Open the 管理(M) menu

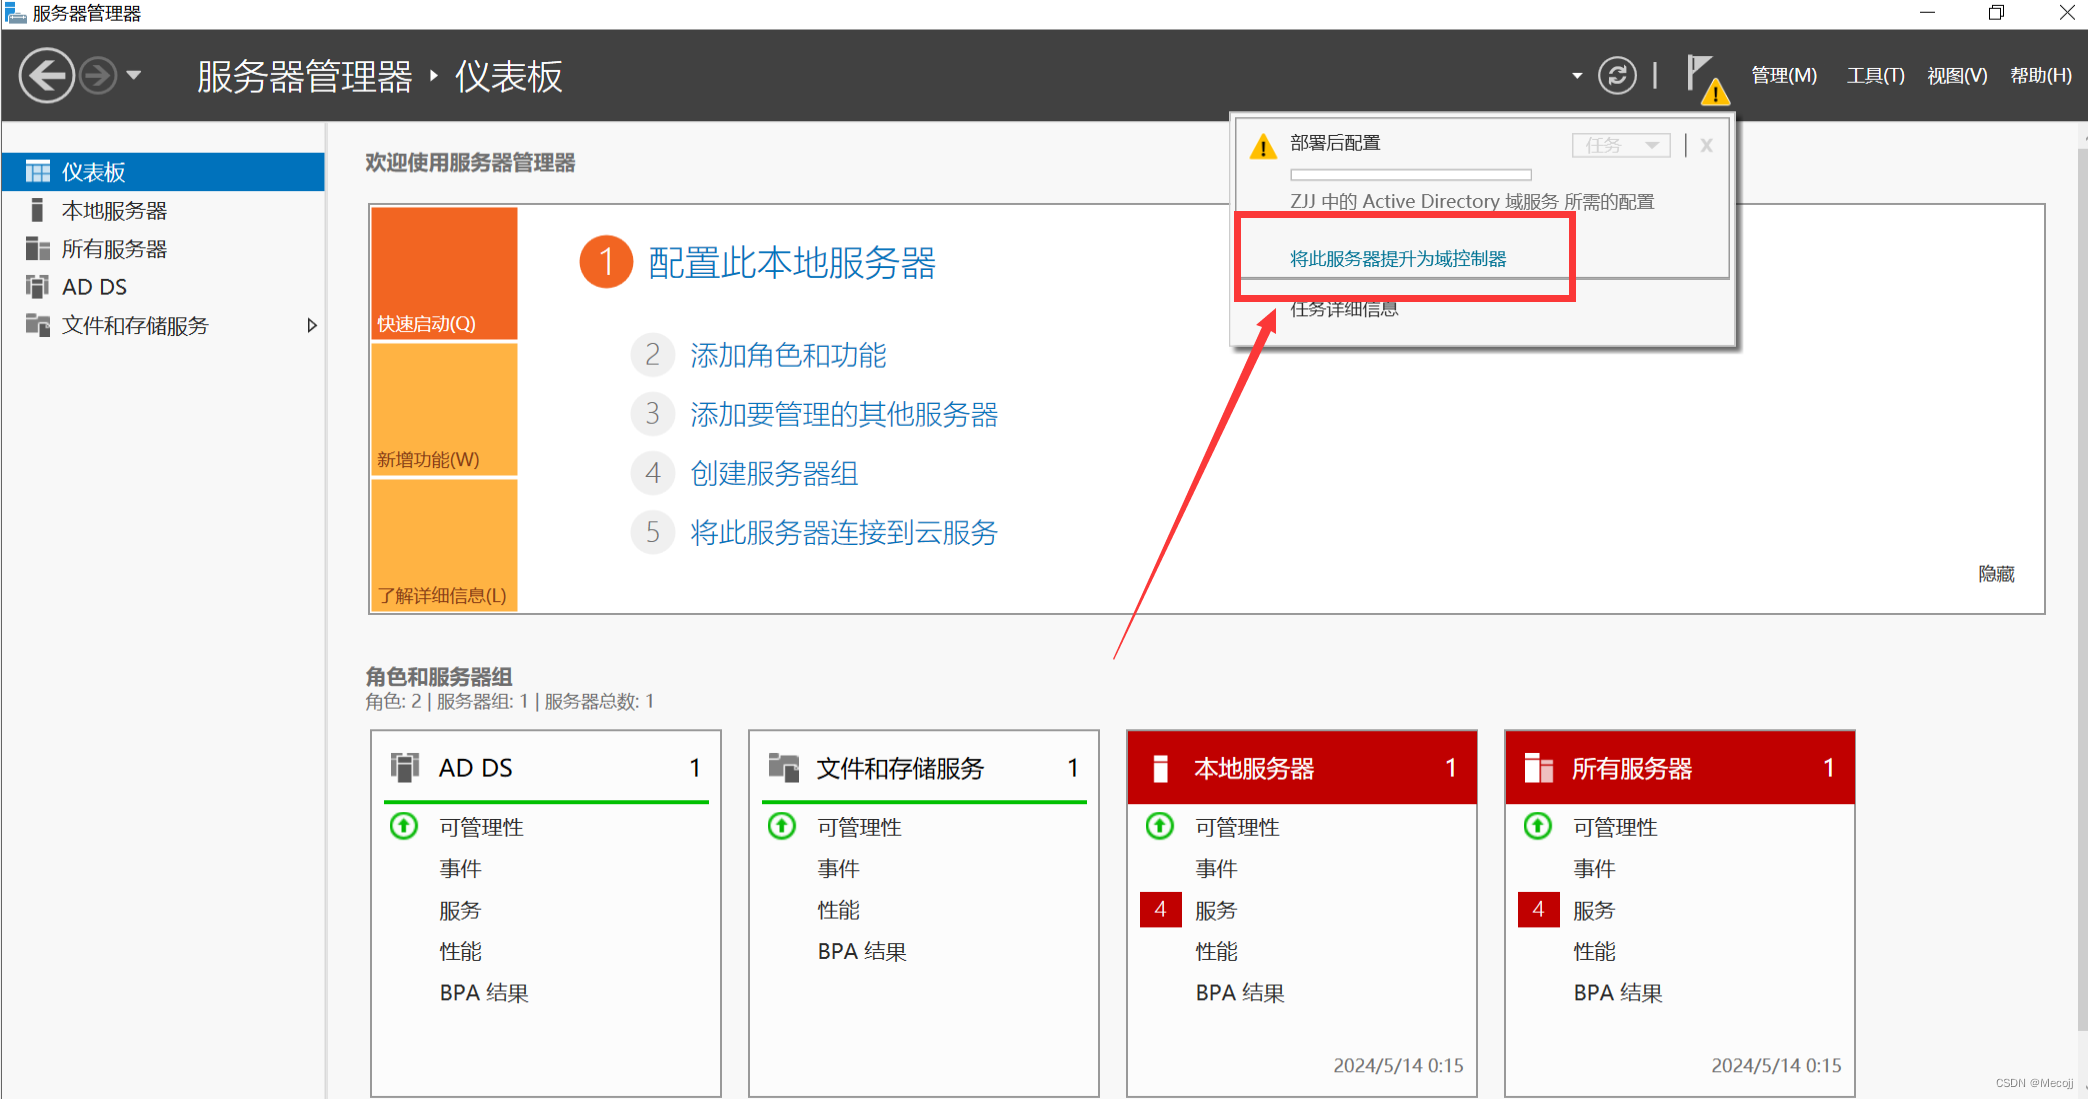click(x=1783, y=76)
